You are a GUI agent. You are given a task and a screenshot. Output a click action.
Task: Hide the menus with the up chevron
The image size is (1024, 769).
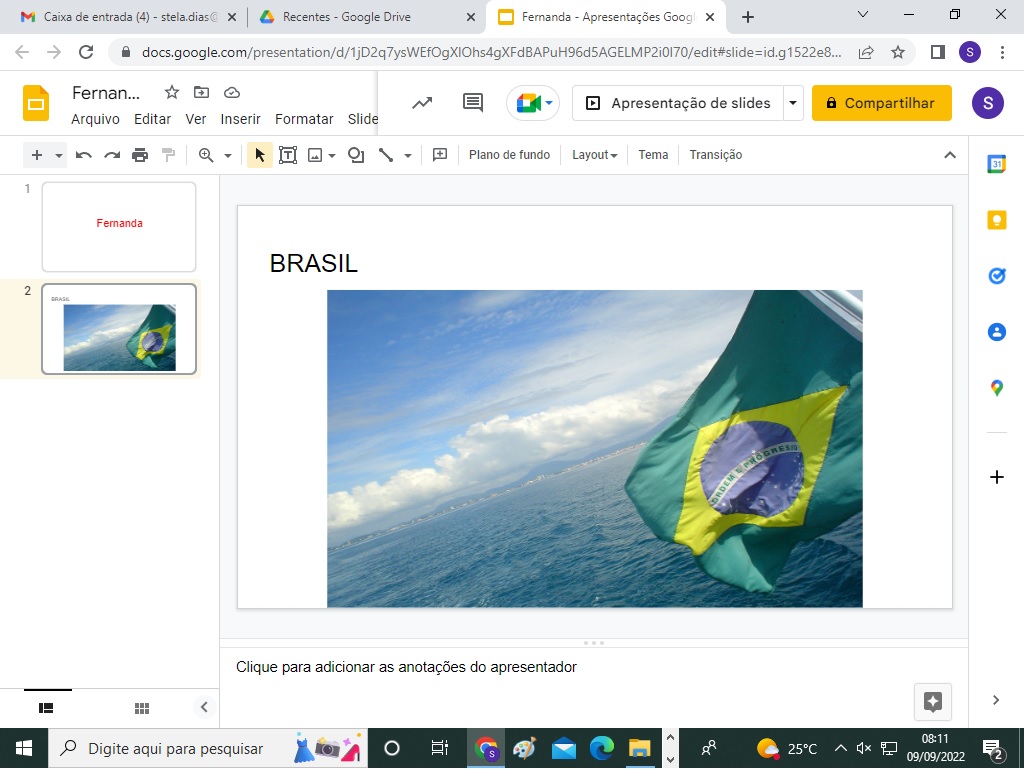point(950,155)
